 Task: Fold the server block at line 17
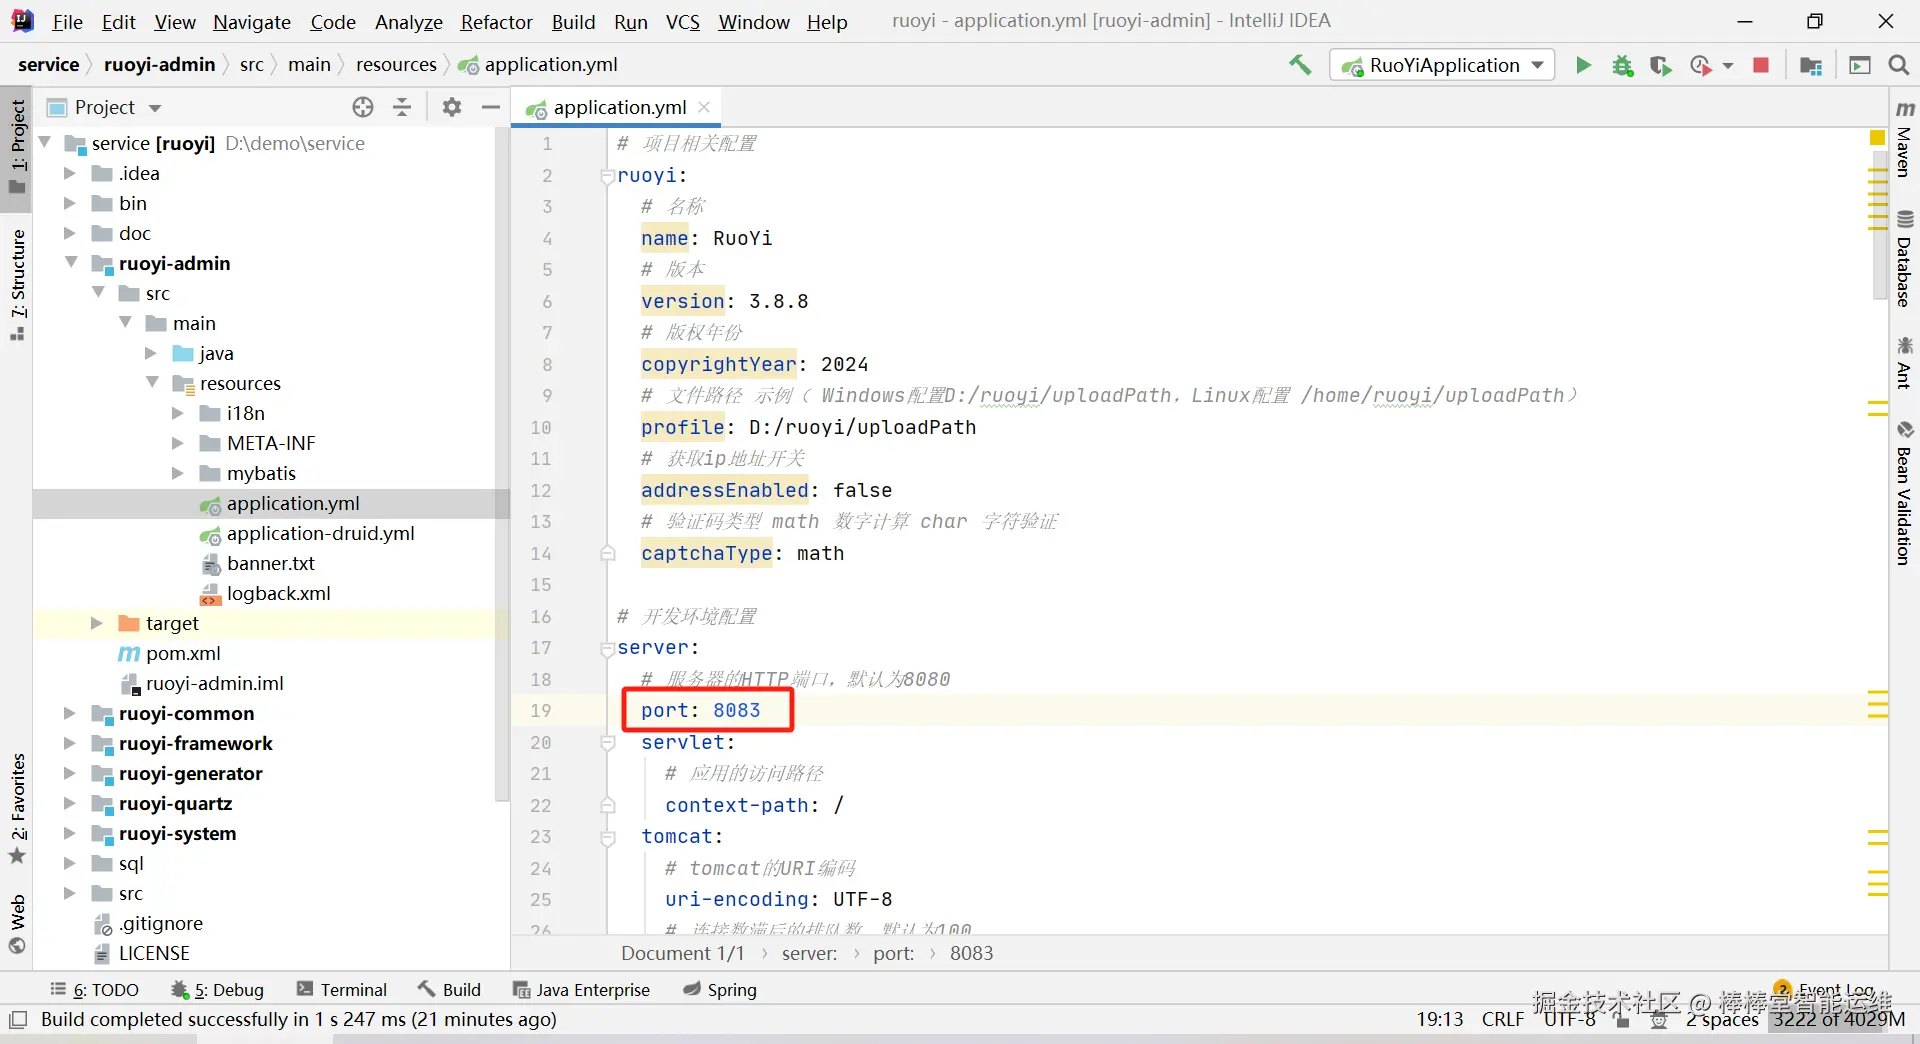(x=607, y=648)
